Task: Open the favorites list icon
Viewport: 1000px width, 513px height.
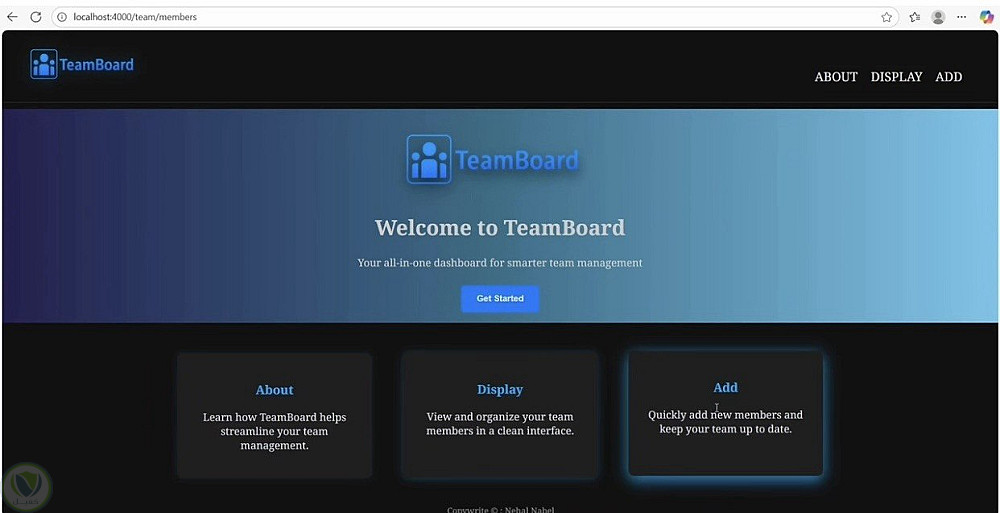Action: [x=915, y=17]
